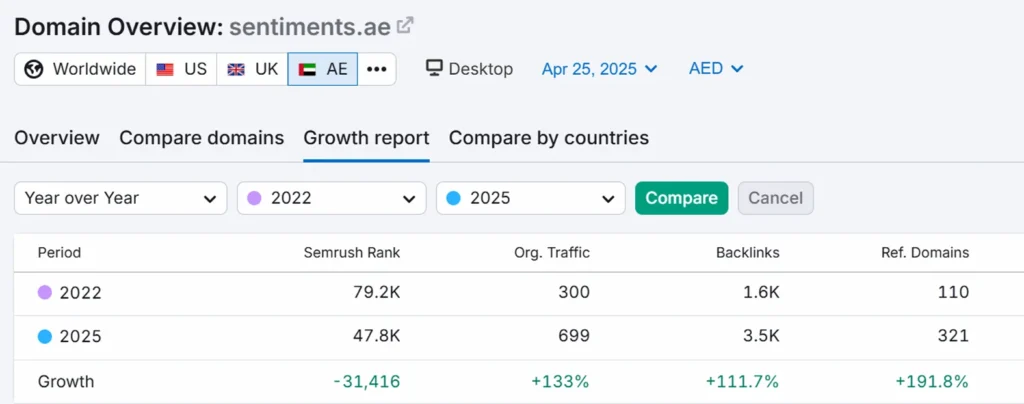
Task: Click the US flag icon
Action: tap(165, 69)
